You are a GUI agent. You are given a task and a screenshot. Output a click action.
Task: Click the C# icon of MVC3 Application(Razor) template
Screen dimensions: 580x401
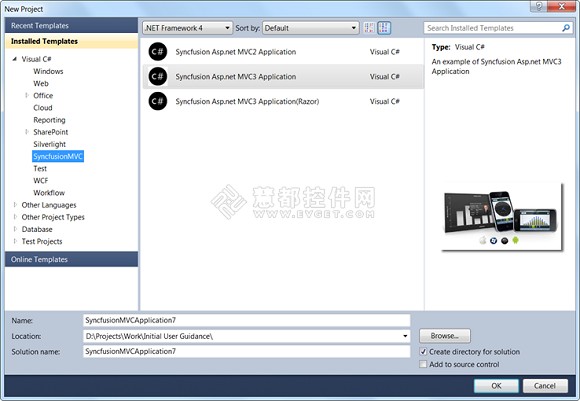[x=158, y=101]
